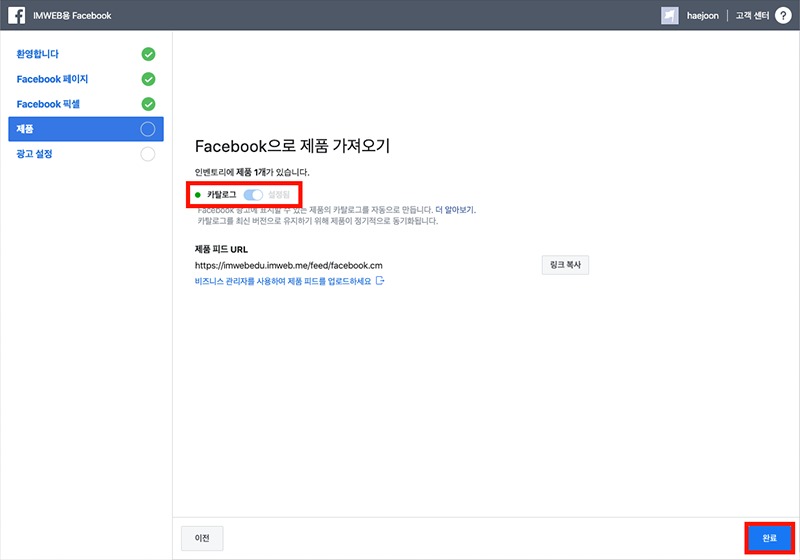
Task: Click the green checkmark beside 환영합니다
Action: (148, 54)
